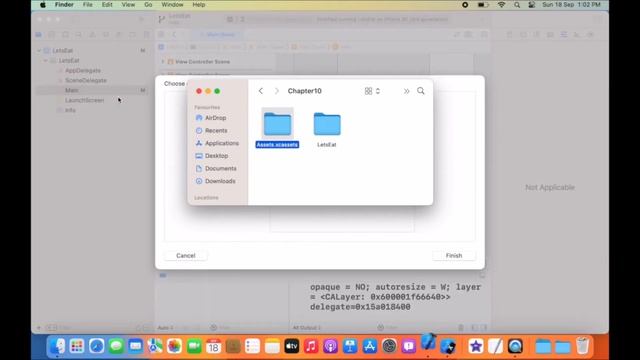The width and height of the screenshot is (640, 360).
Task: Open the Xcode project navigator tab icon
Action: (38, 35)
